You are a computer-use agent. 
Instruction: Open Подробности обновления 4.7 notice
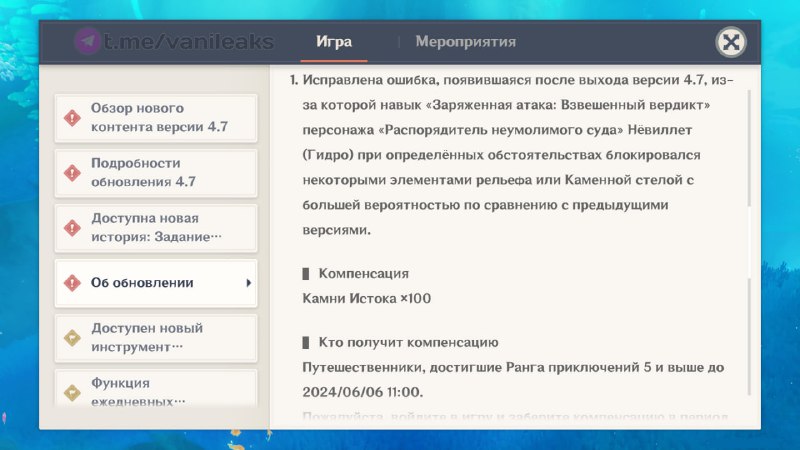(156, 173)
